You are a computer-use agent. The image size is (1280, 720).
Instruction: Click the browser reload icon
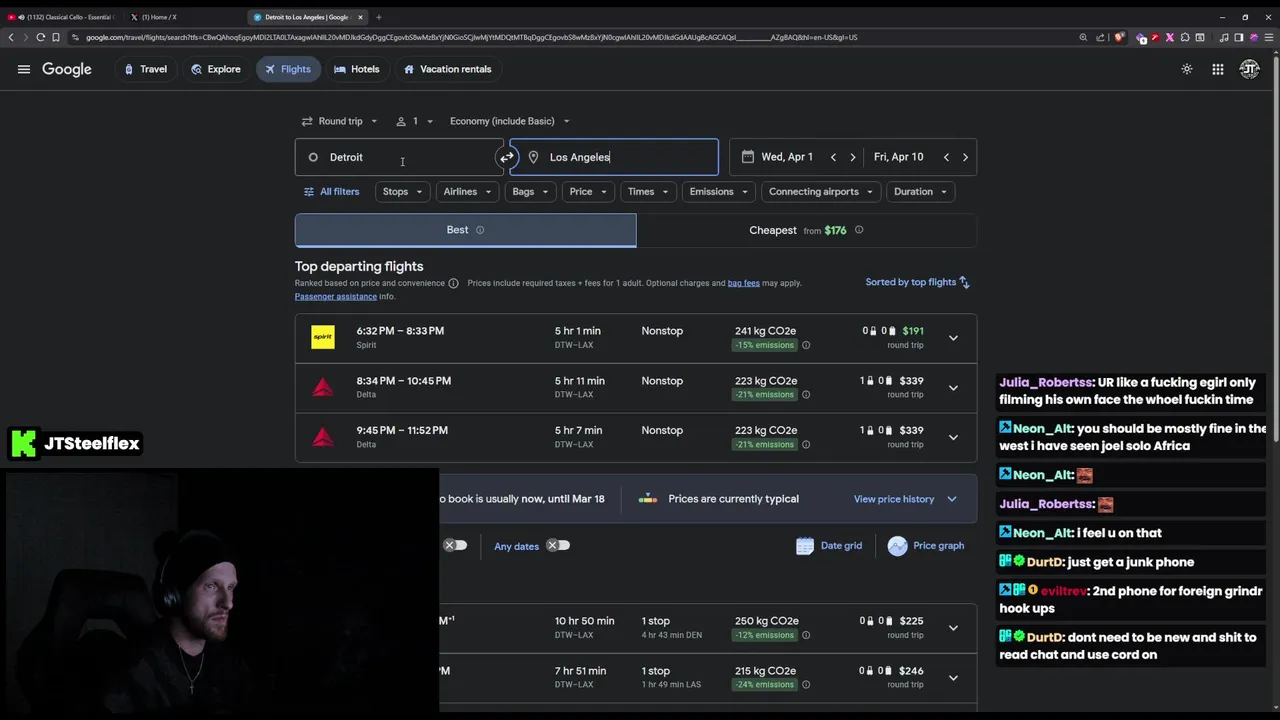(40, 37)
